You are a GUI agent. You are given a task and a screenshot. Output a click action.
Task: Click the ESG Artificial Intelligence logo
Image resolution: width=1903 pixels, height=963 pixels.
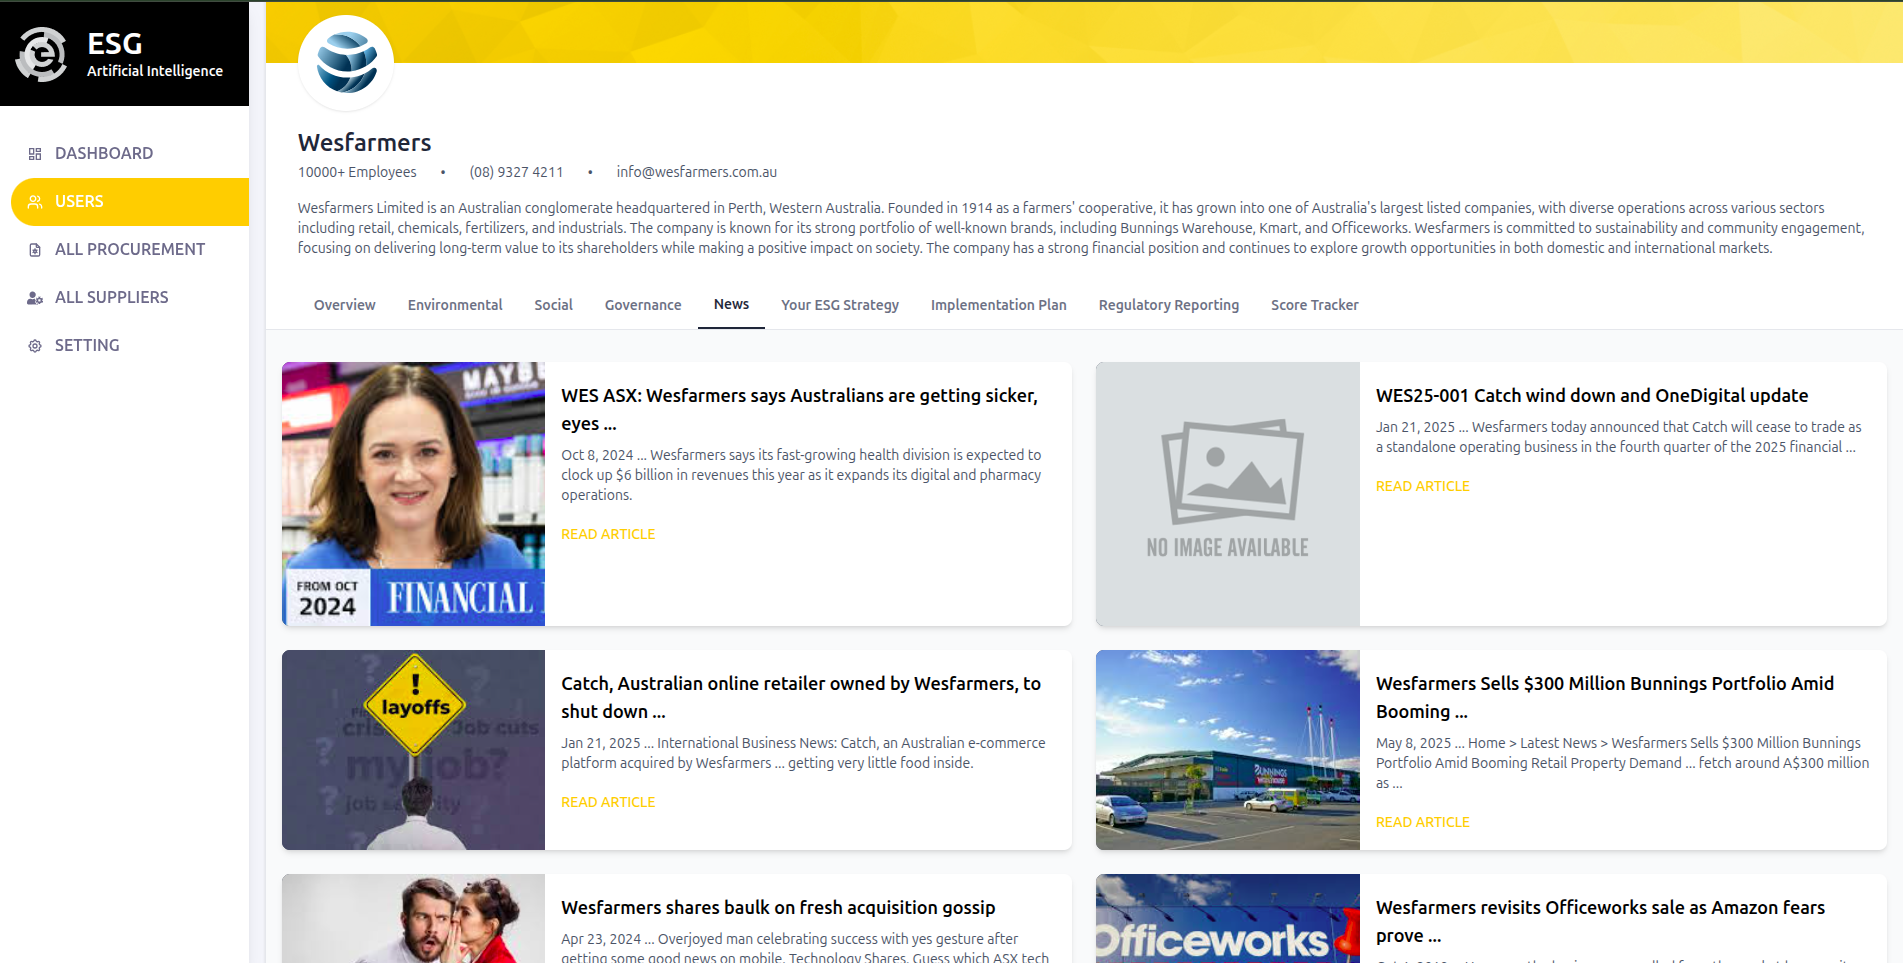[119, 54]
